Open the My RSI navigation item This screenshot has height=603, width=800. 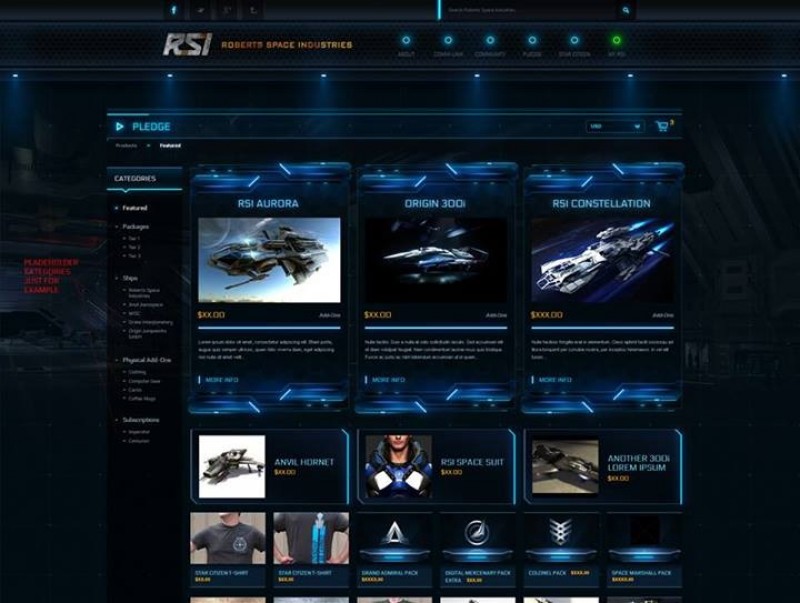[x=616, y=45]
